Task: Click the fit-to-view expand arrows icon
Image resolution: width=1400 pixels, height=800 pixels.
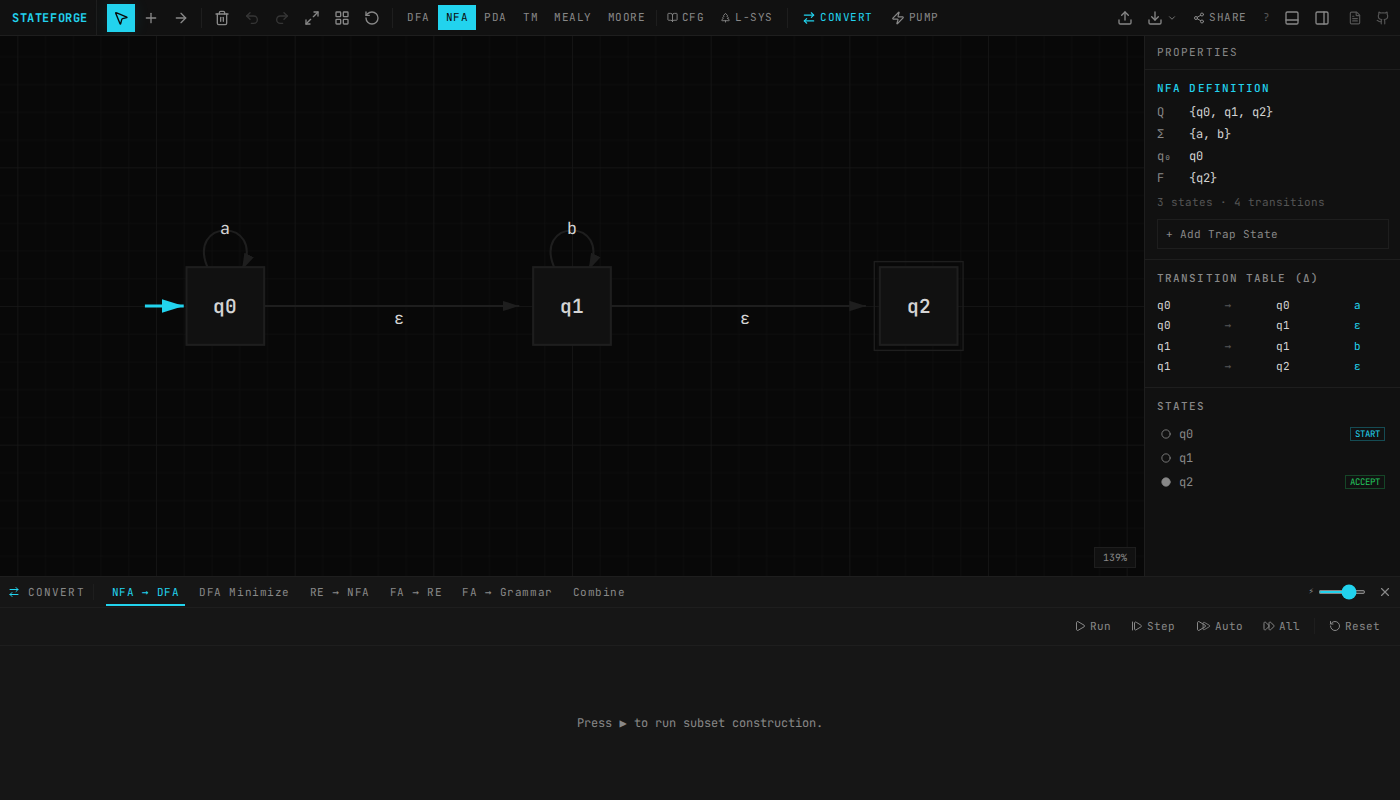Action: pos(312,18)
